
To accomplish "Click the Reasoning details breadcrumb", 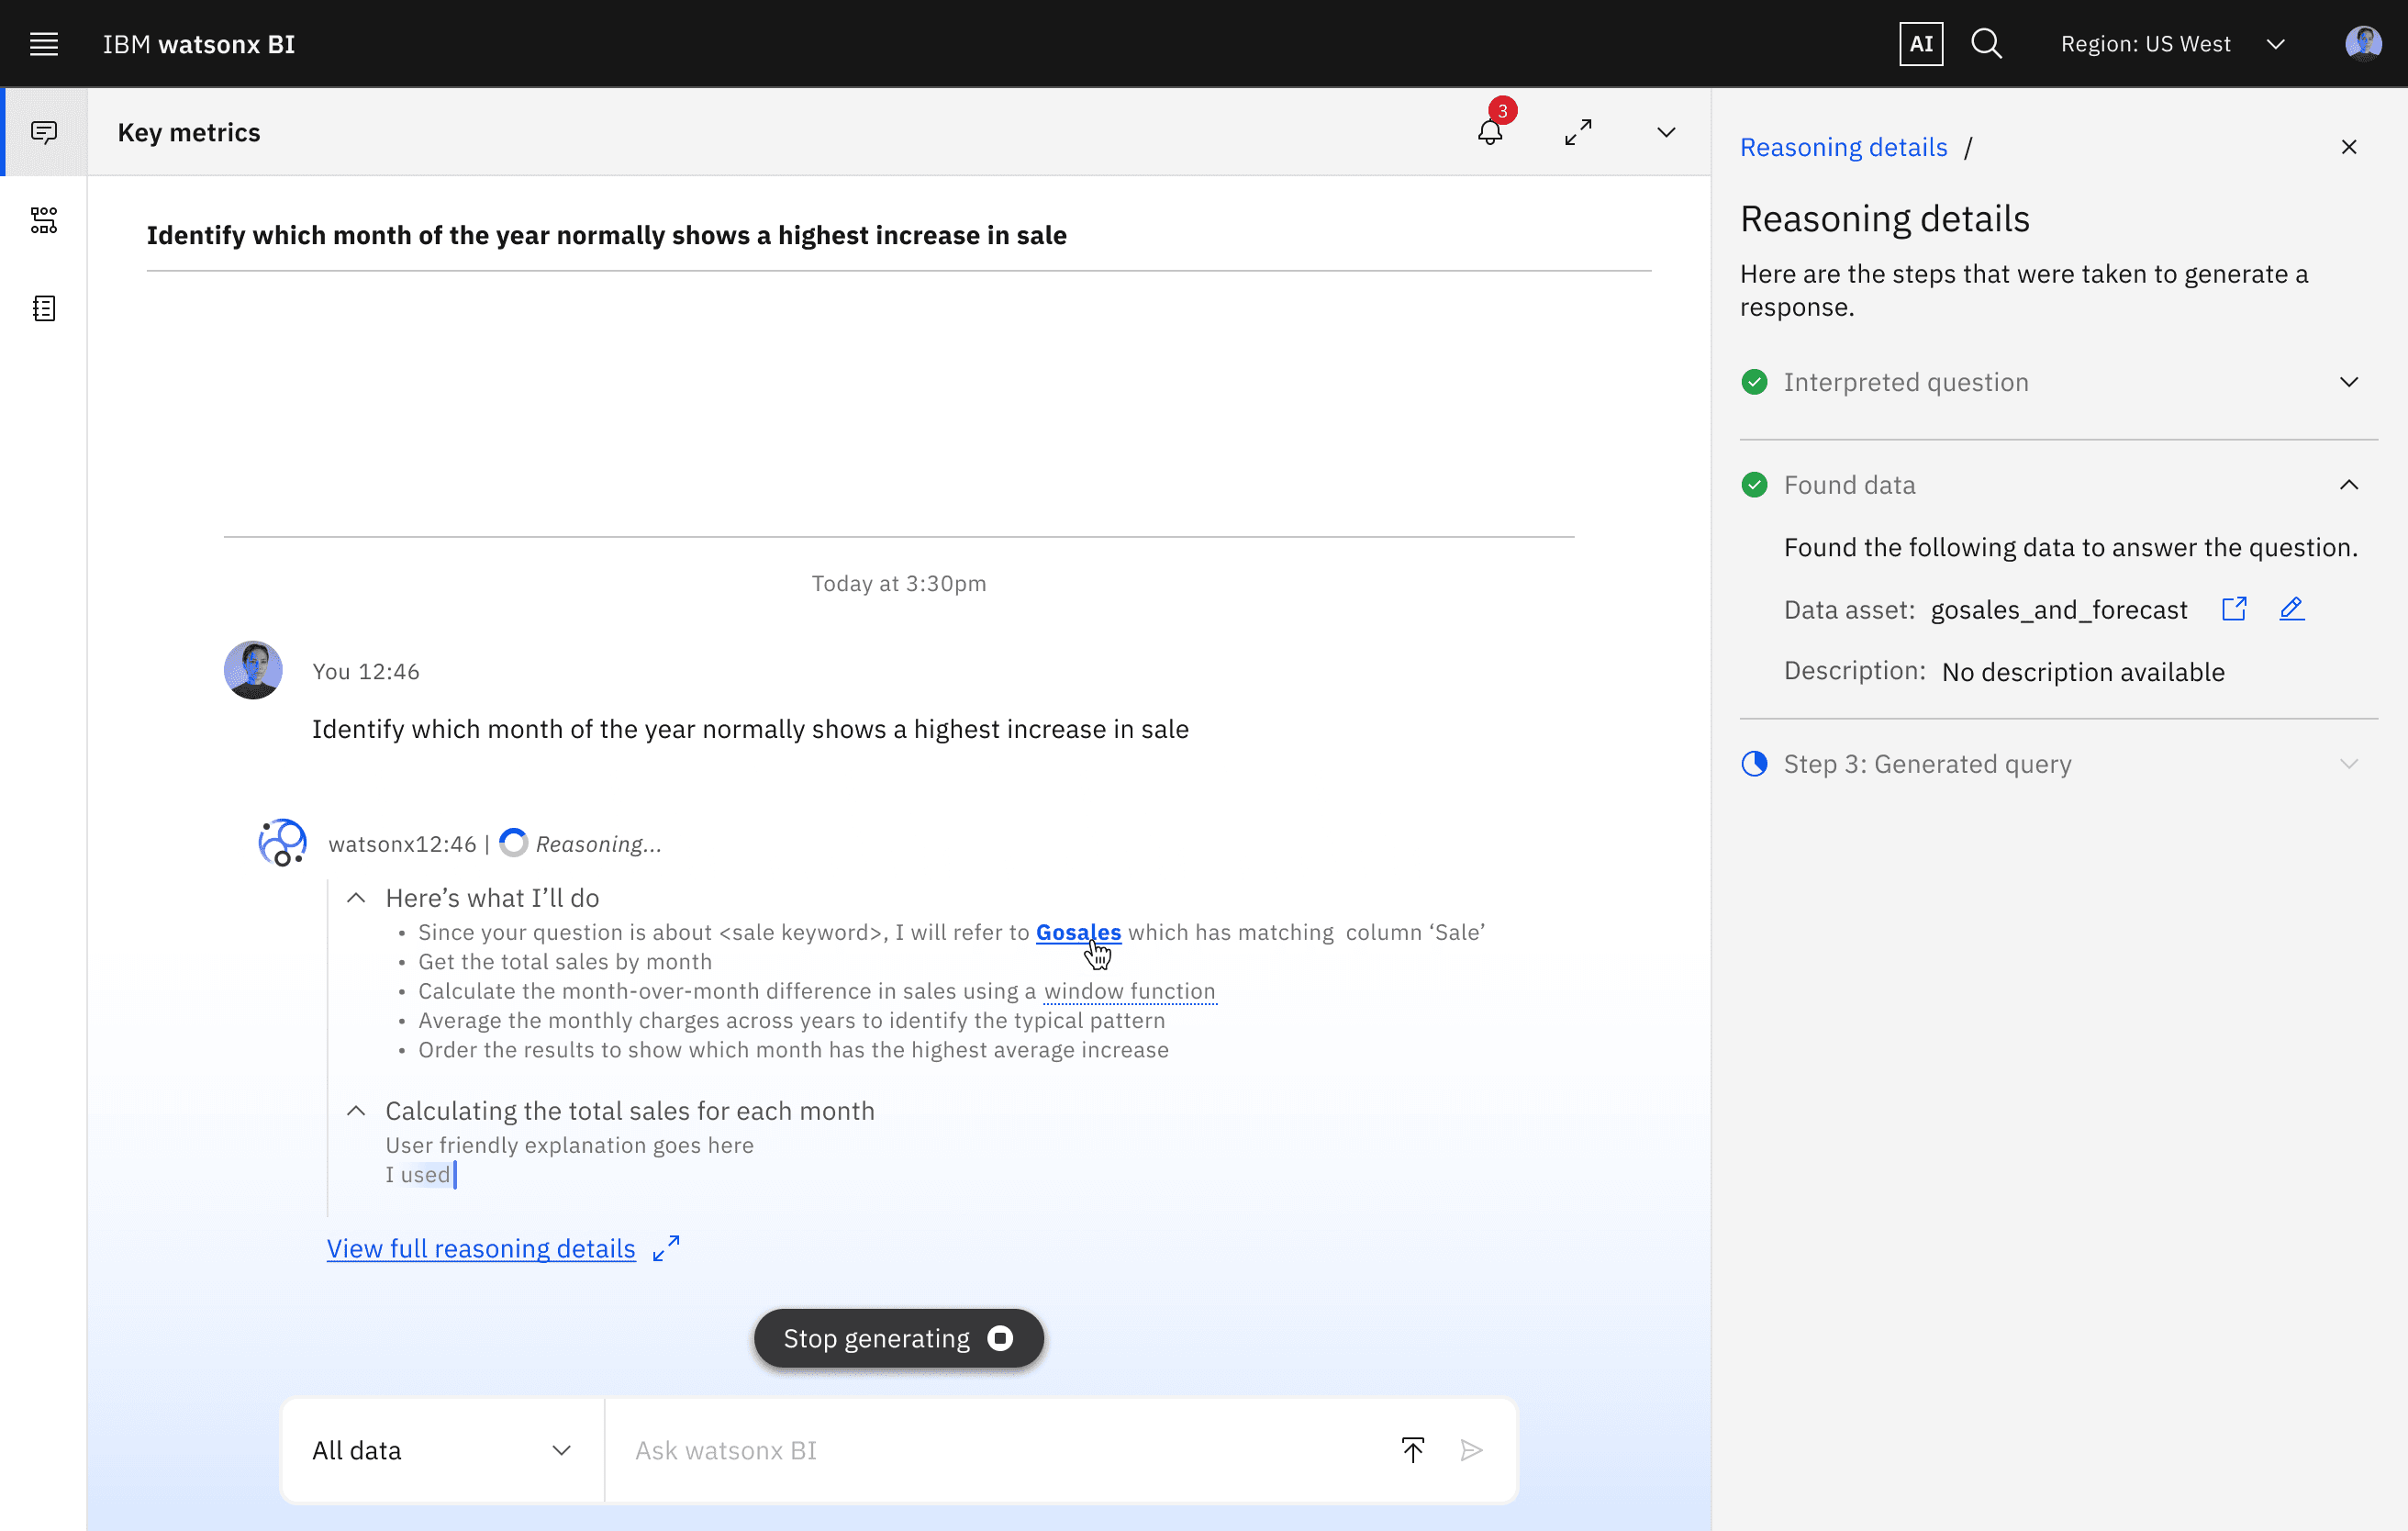I will coord(1843,147).
